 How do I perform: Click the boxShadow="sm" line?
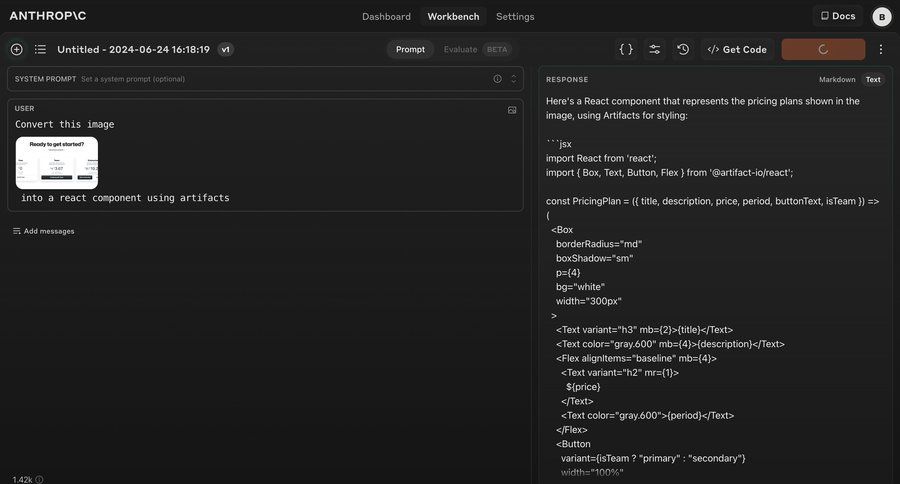pyautogui.click(x=594, y=258)
